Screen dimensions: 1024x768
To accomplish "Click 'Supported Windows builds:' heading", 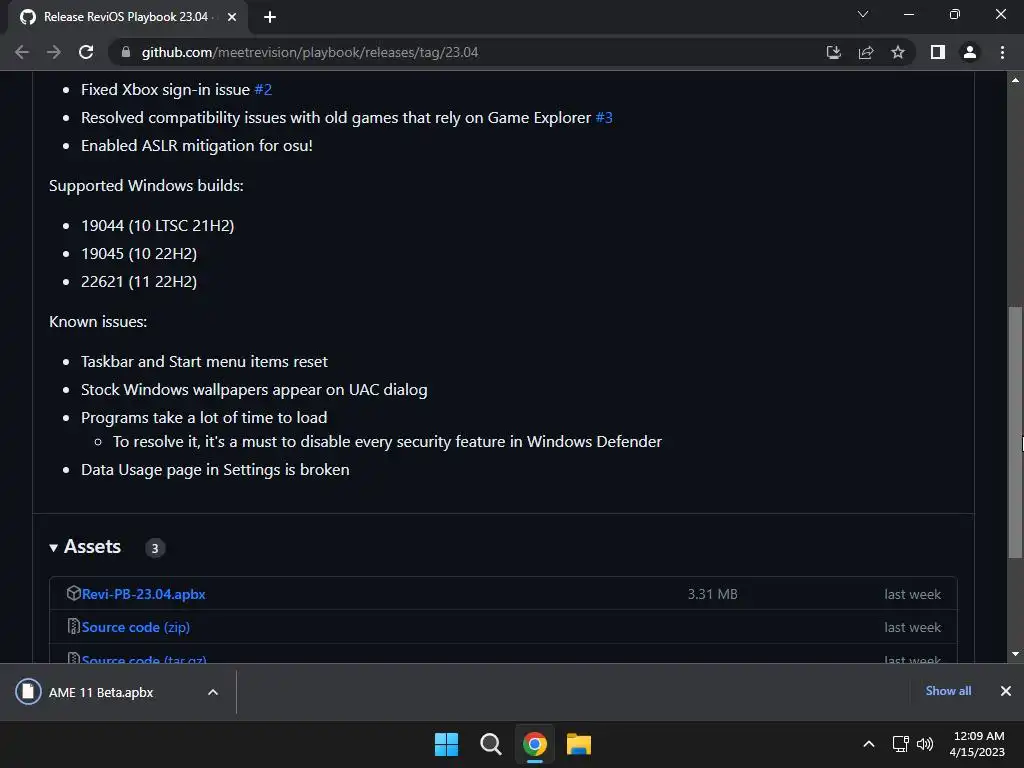I will tap(146, 185).
